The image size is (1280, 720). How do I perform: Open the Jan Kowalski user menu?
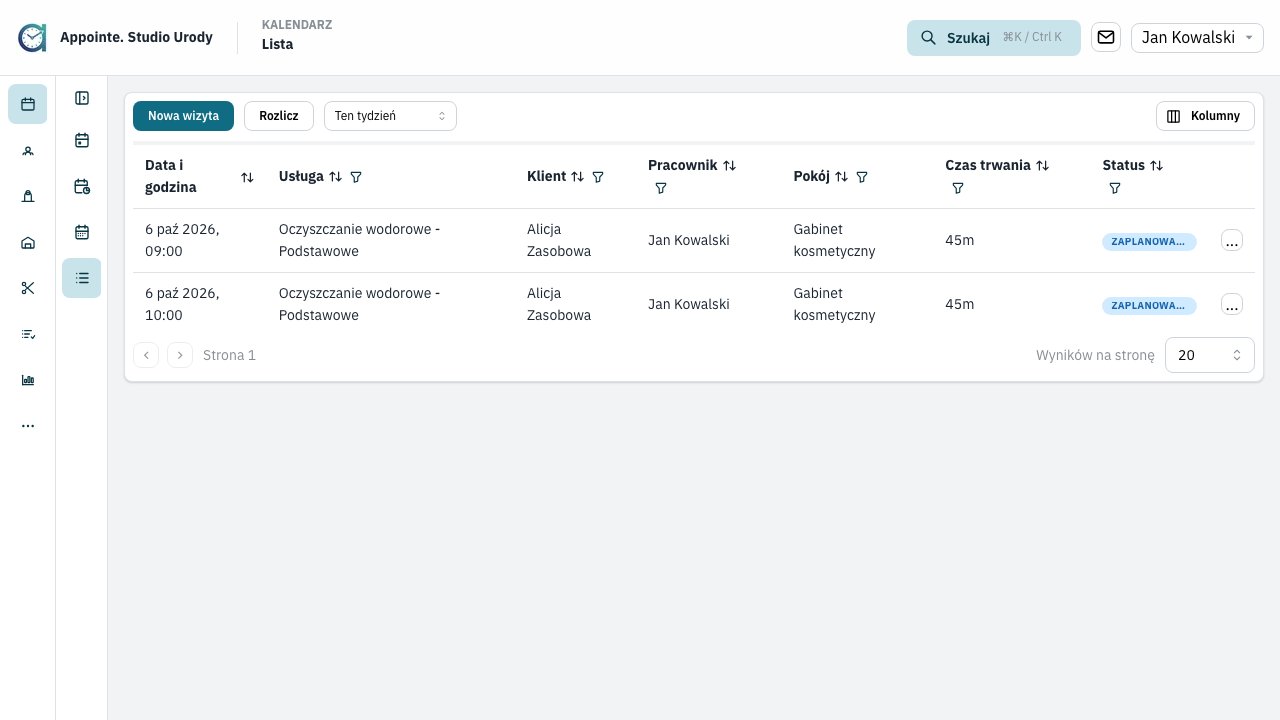coord(1198,38)
